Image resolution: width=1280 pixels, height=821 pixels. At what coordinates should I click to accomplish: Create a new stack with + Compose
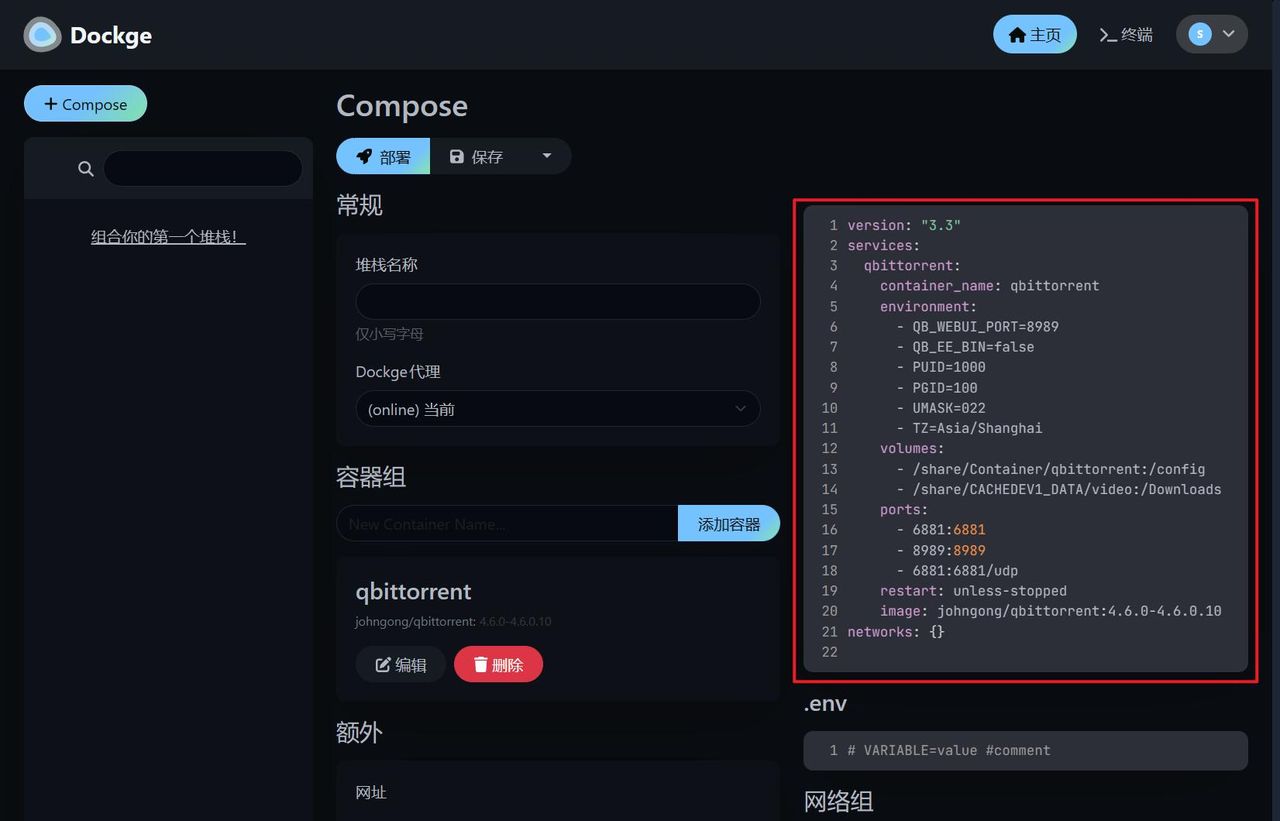[x=85, y=104]
